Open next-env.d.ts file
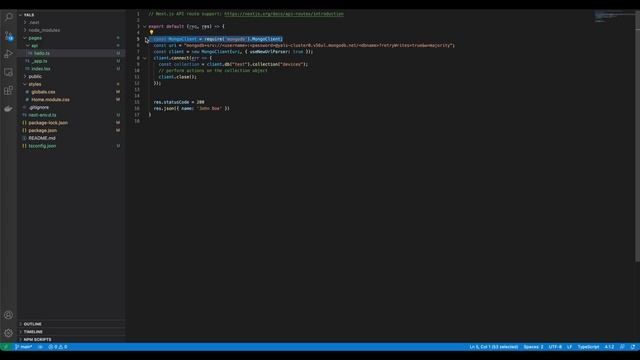The width and height of the screenshot is (640, 360). point(71,115)
